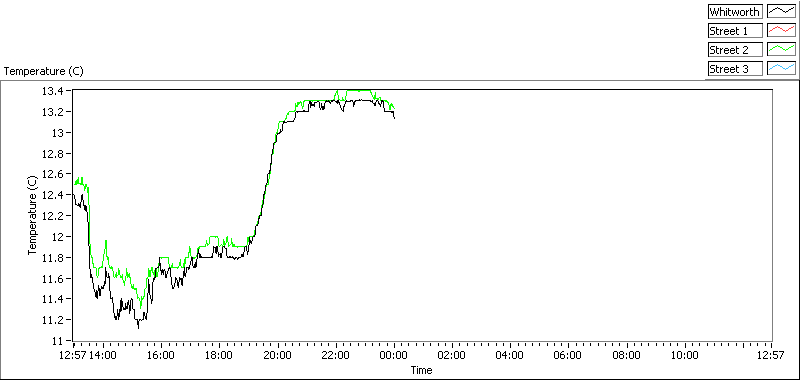
Task: Click the Whitworth black line swatch
Action: 782,12
